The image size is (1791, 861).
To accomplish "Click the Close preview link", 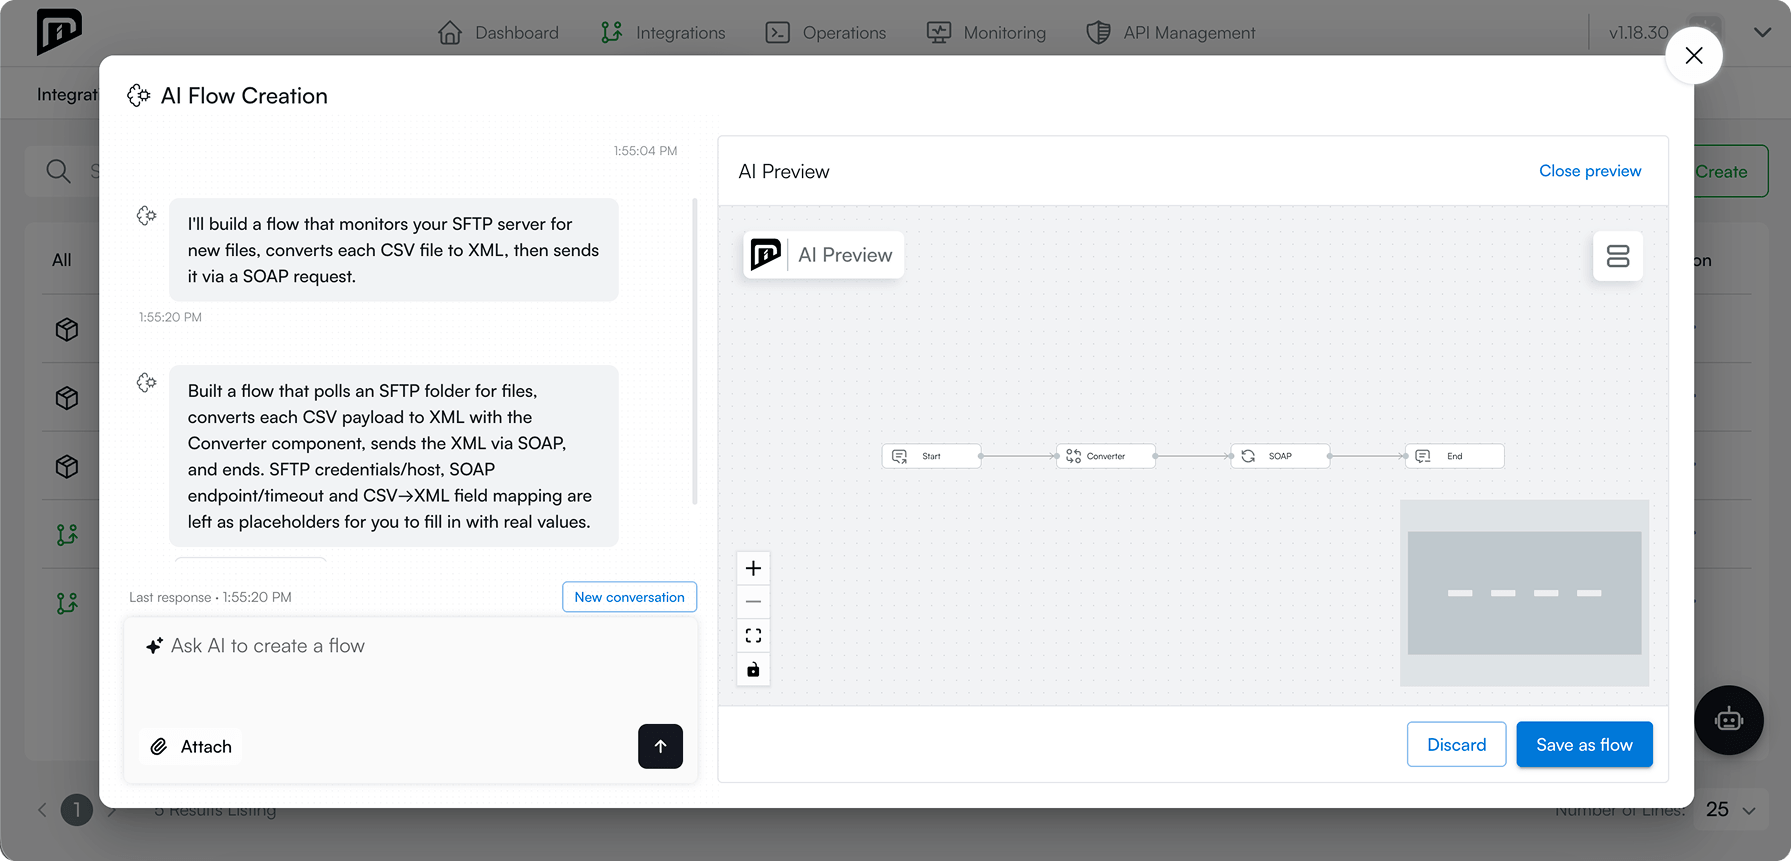I will click(1590, 171).
